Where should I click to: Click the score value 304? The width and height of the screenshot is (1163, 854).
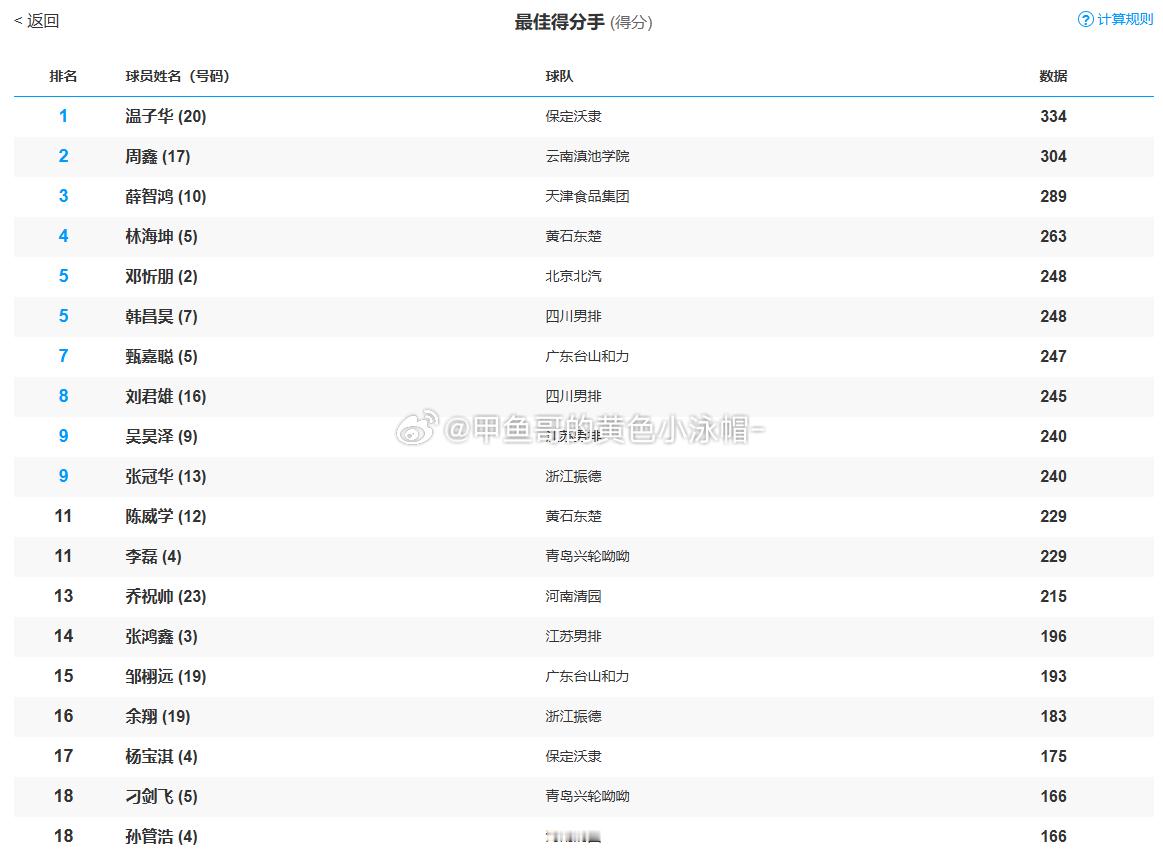coord(1053,157)
